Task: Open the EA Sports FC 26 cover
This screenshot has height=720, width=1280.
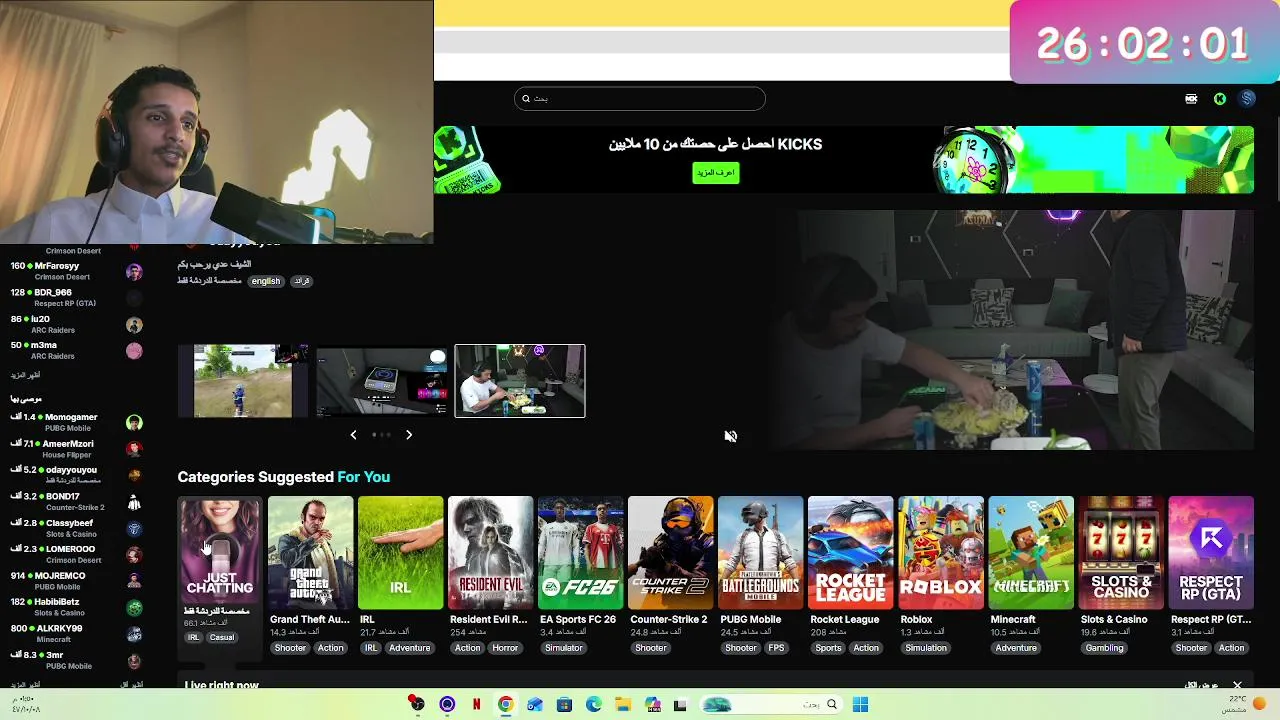Action: pyautogui.click(x=580, y=553)
